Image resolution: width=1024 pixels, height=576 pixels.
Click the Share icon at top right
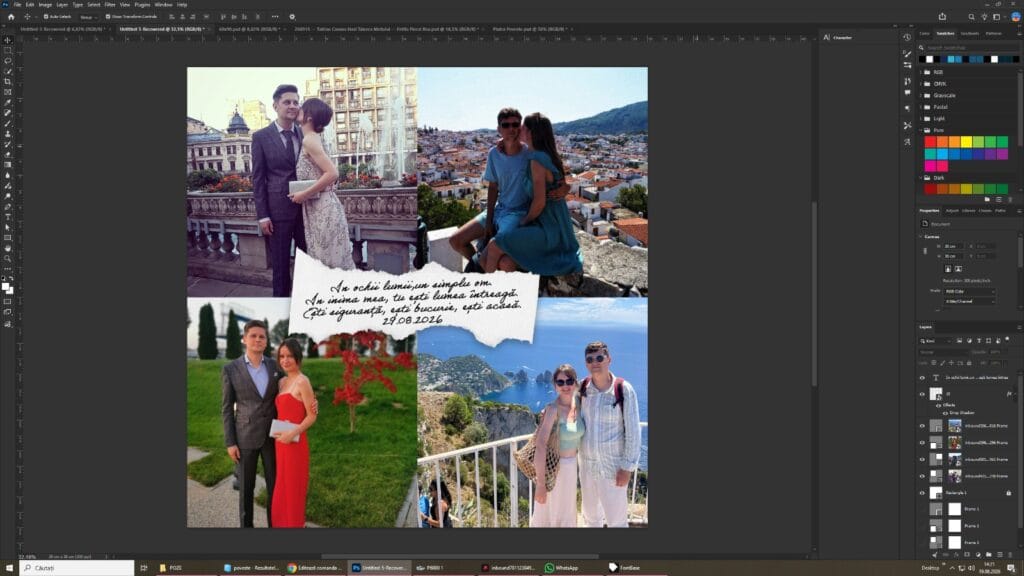(x=942, y=17)
